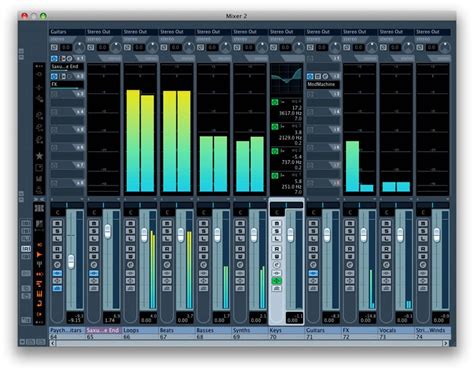Select the Saxu...e End channel name label
The width and height of the screenshot is (474, 371).
pos(103,330)
